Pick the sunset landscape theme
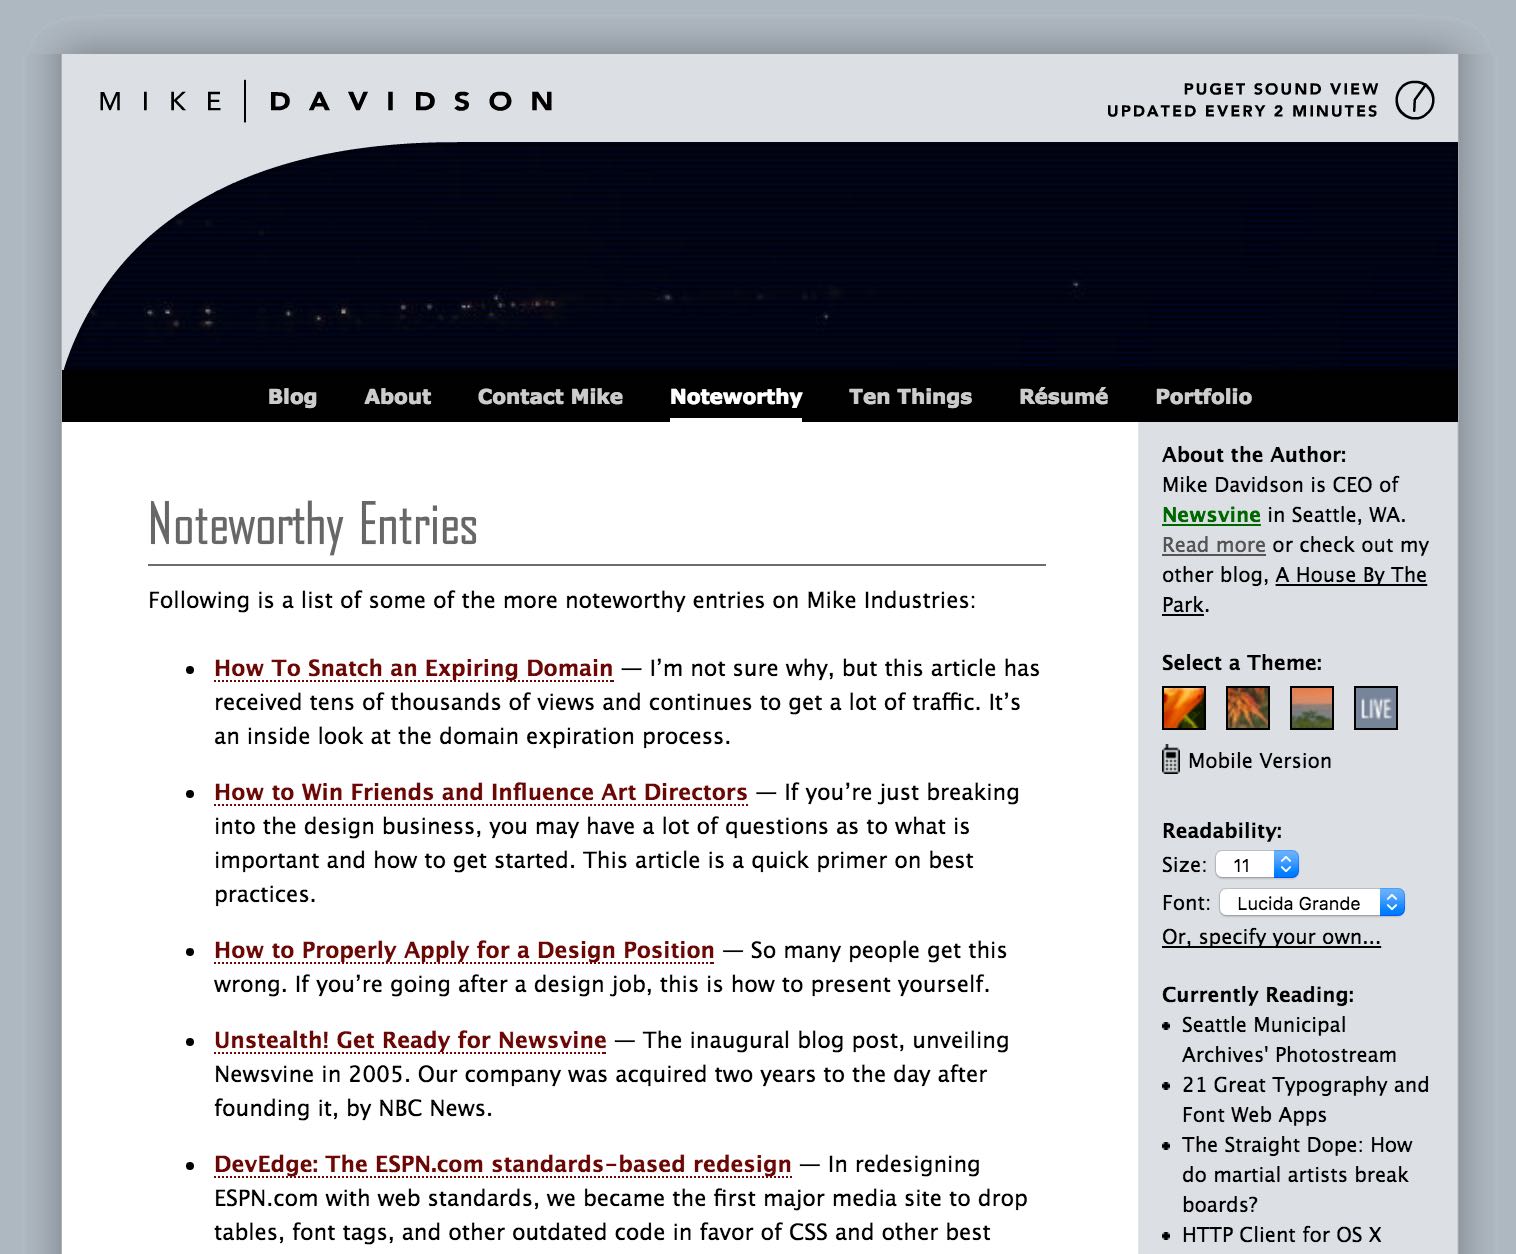Viewport: 1516px width, 1254px height. click(1311, 708)
